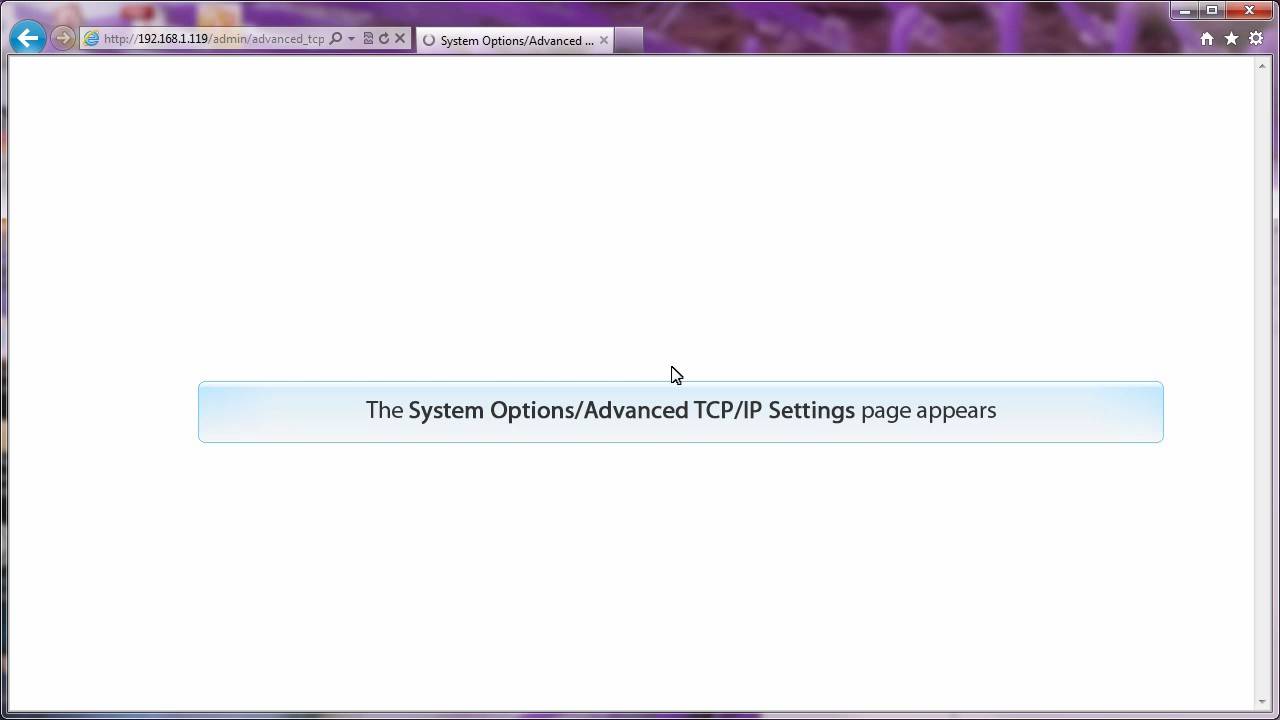Click the Stop loading X icon

(x=400, y=39)
